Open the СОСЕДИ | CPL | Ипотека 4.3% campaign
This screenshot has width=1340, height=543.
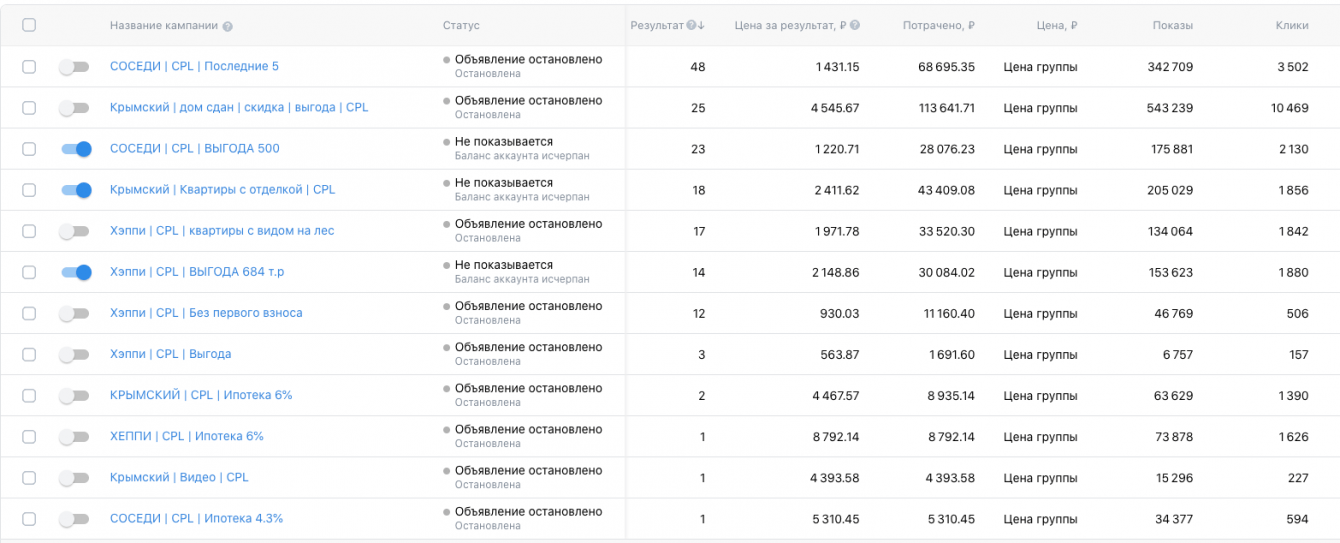[196, 519]
